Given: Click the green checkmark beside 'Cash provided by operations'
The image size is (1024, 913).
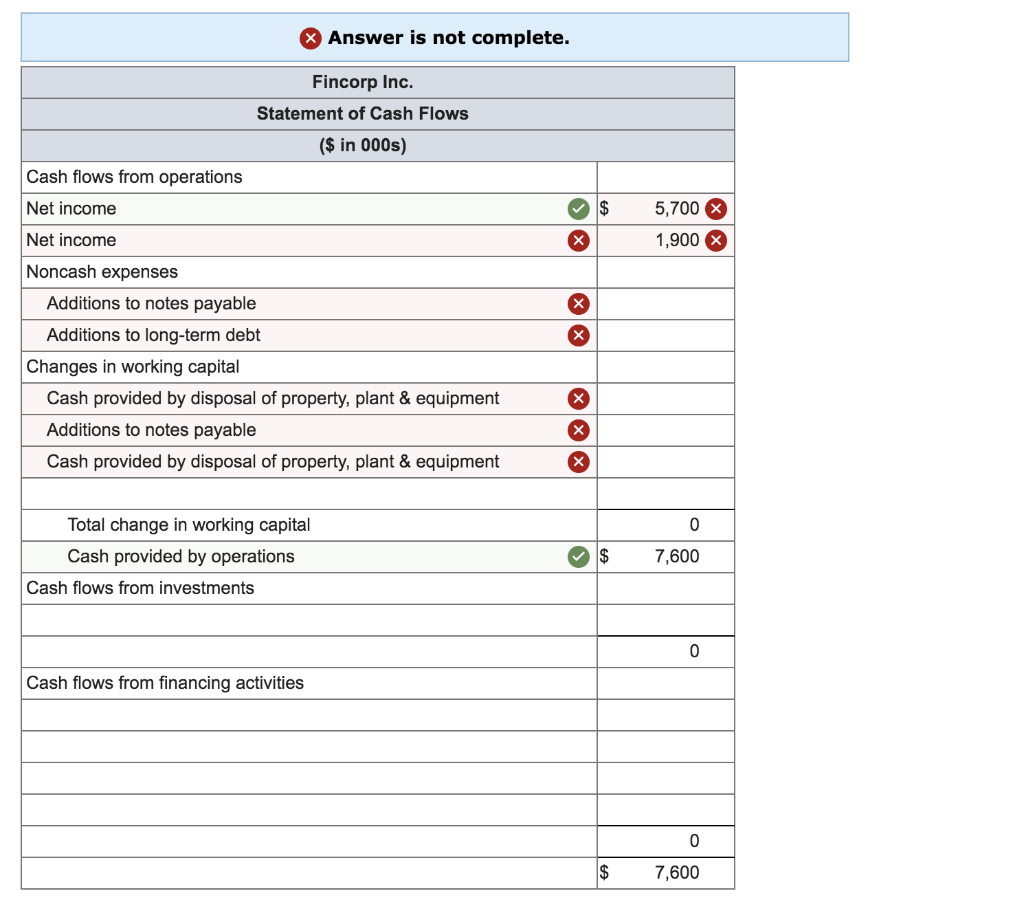Looking at the screenshot, I should (578, 556).
